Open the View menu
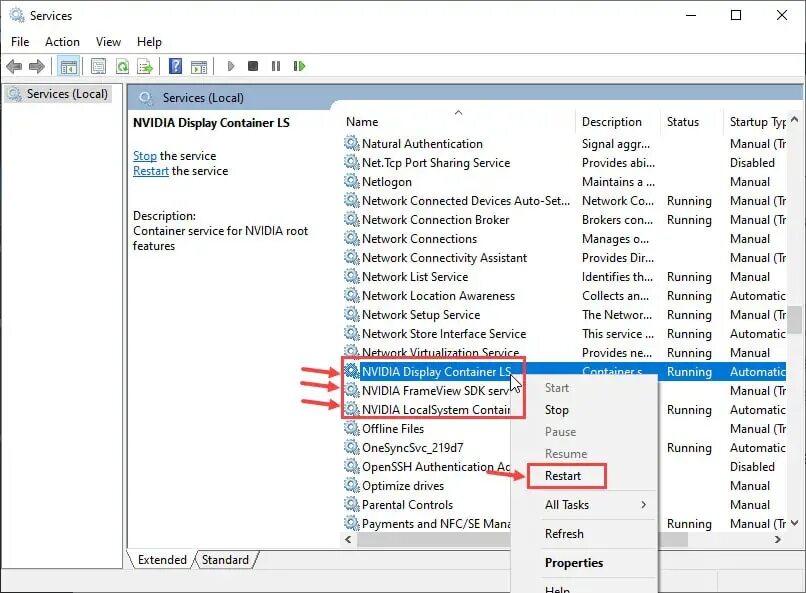The height and width of the screenshot is (593, 806). tap(108, 42)
